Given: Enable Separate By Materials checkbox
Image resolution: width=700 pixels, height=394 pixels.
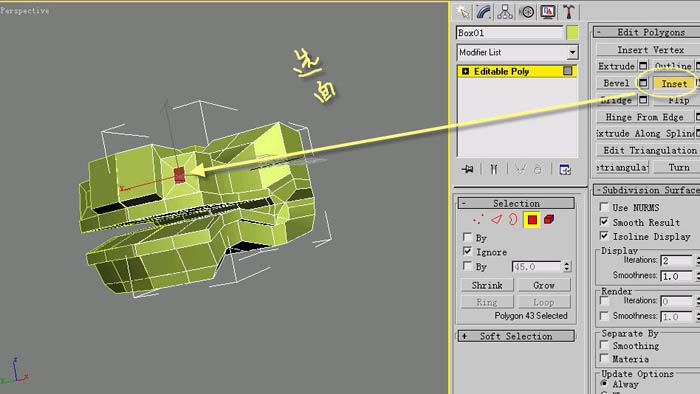Looking at the screenshot, I should [x=604, y=358].
